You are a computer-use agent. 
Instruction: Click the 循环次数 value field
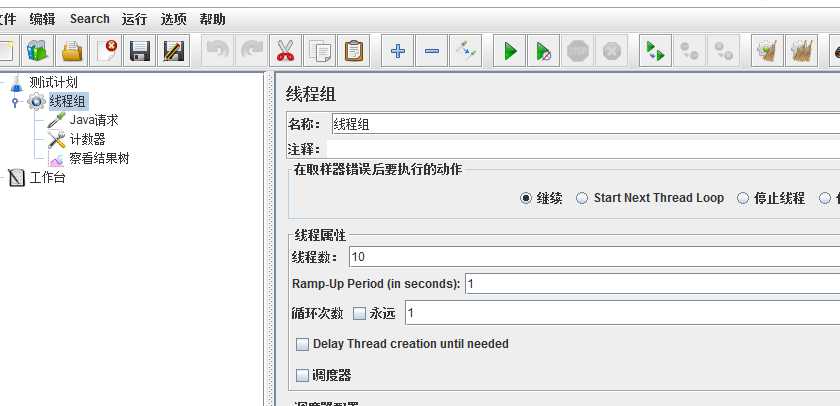pyautogui.click(x=622, y=313)
